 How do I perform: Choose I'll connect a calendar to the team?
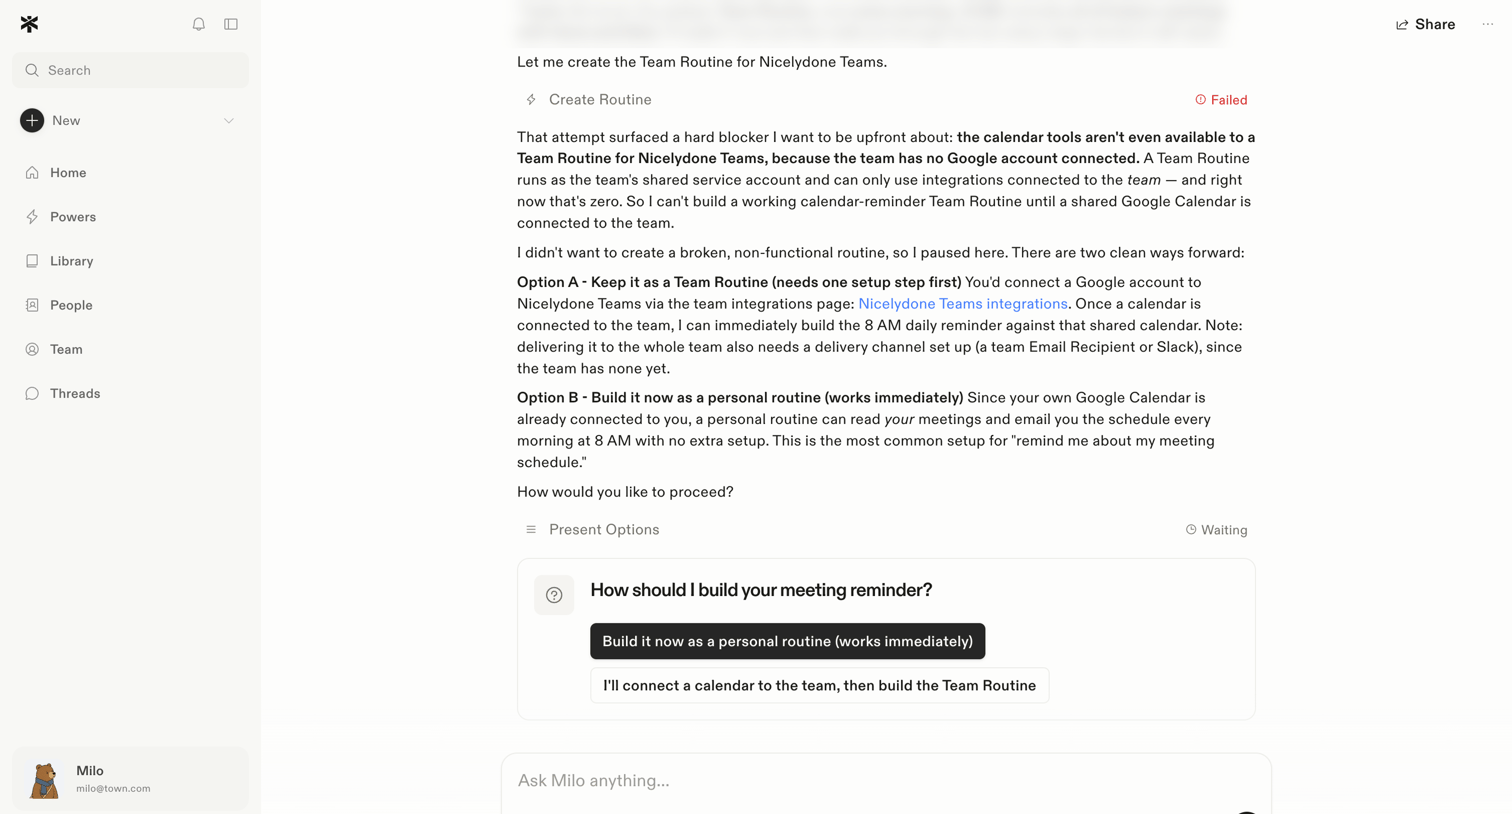point(819,685)
